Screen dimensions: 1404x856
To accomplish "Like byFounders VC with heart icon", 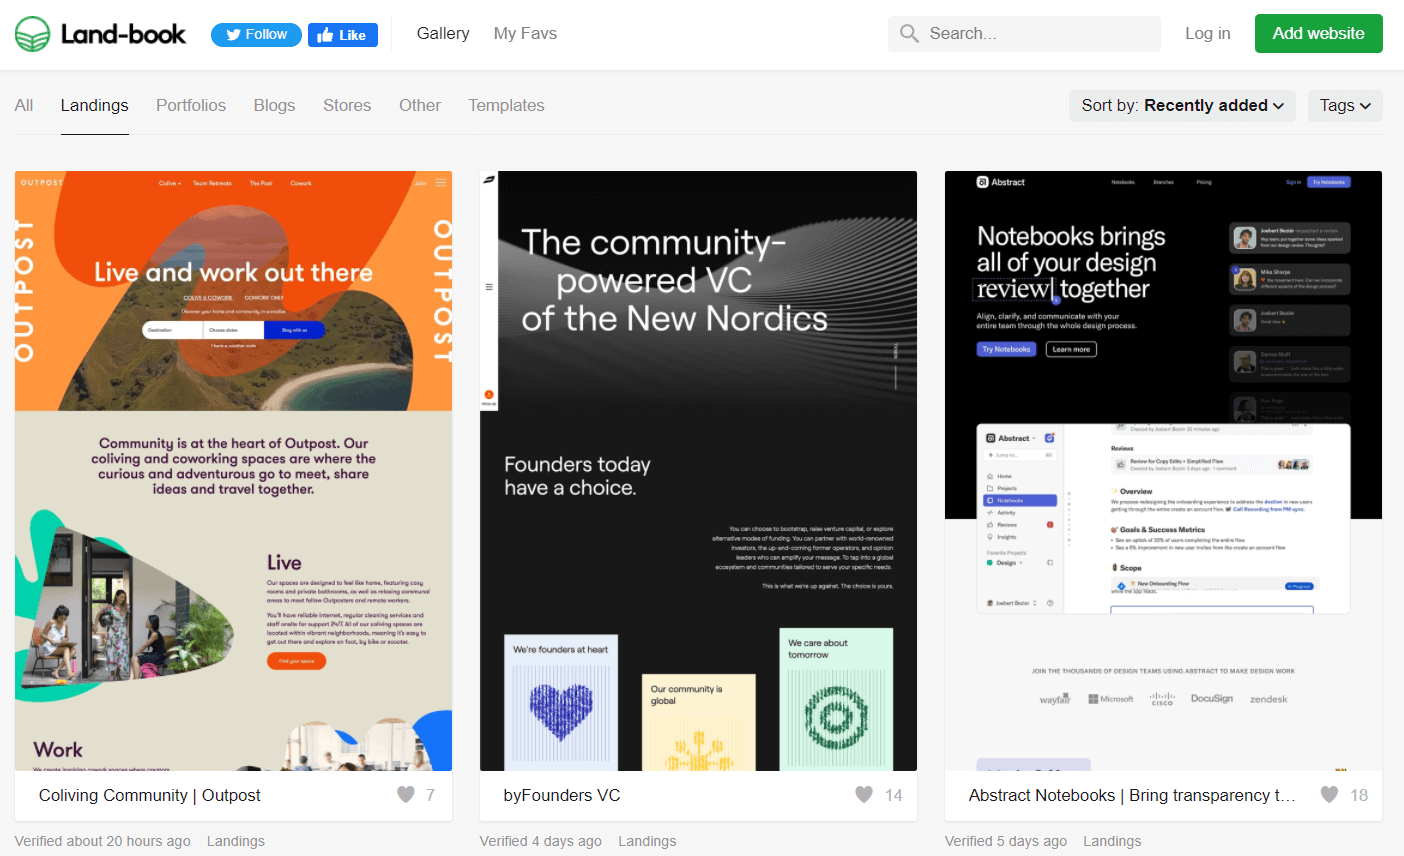I will 864,795.
